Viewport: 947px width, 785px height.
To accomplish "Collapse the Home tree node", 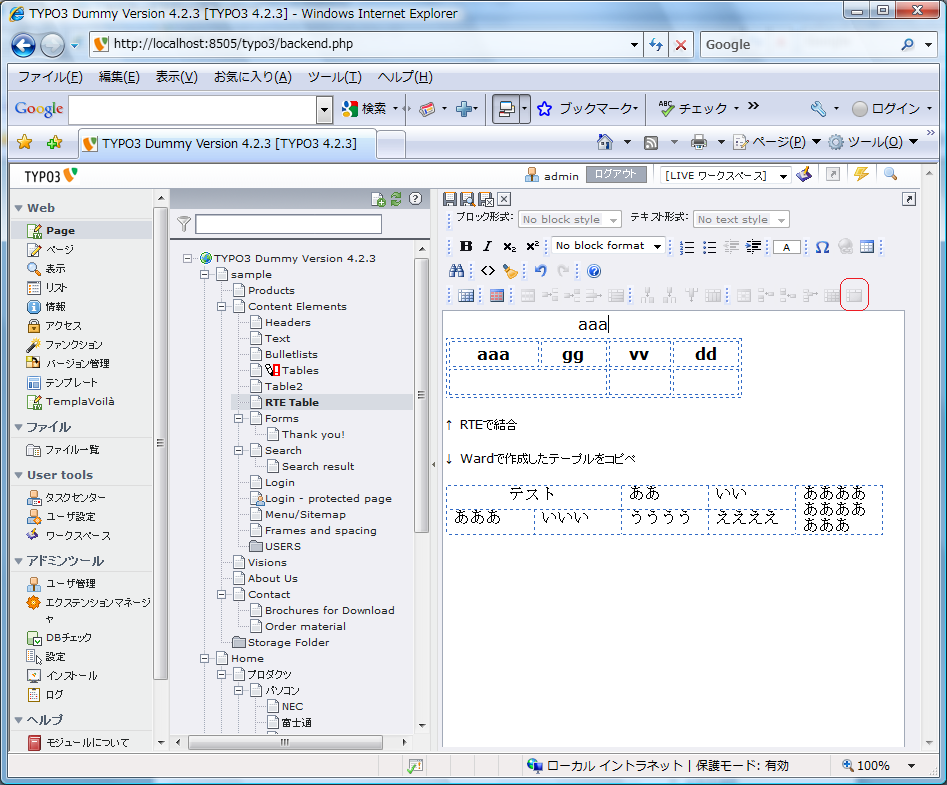I will coord(205,659).
